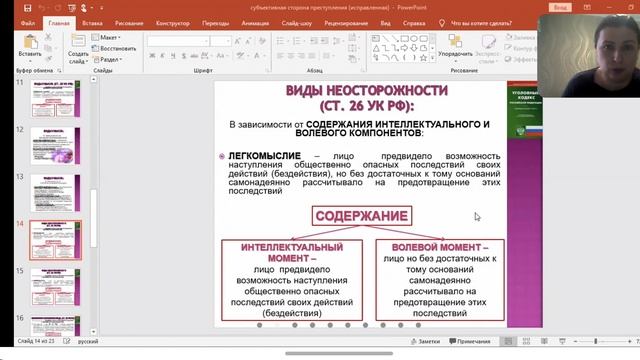This screenshot has height=360, width=640.
Task: Cut selection with scissors icon
Action: (48, 37)
